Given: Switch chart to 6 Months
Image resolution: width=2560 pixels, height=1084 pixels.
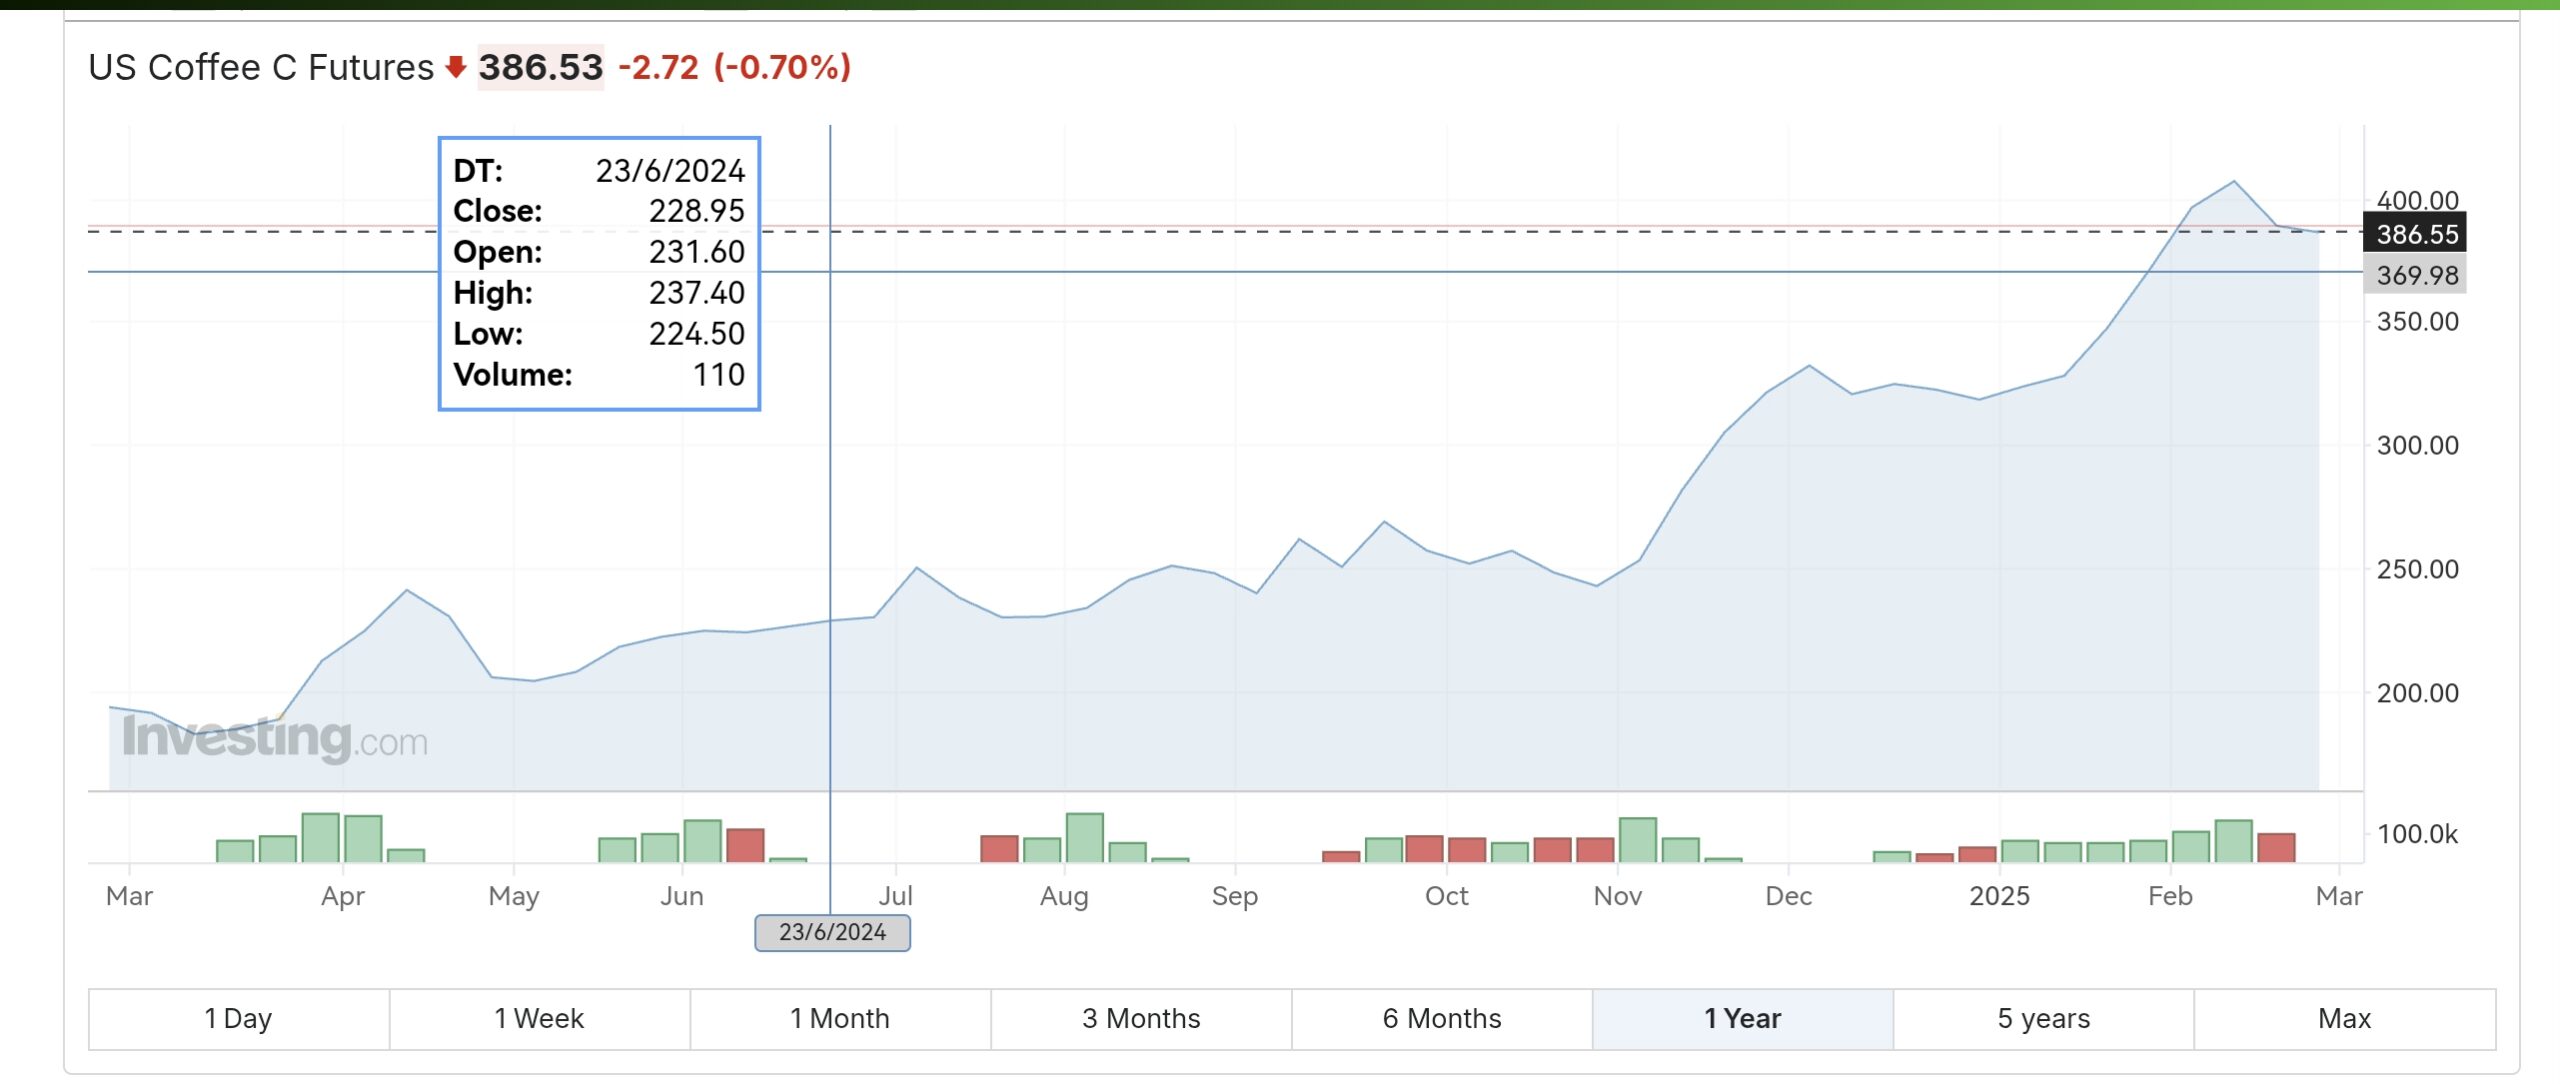Looking at the screenshot, I should (1442, 1018).
